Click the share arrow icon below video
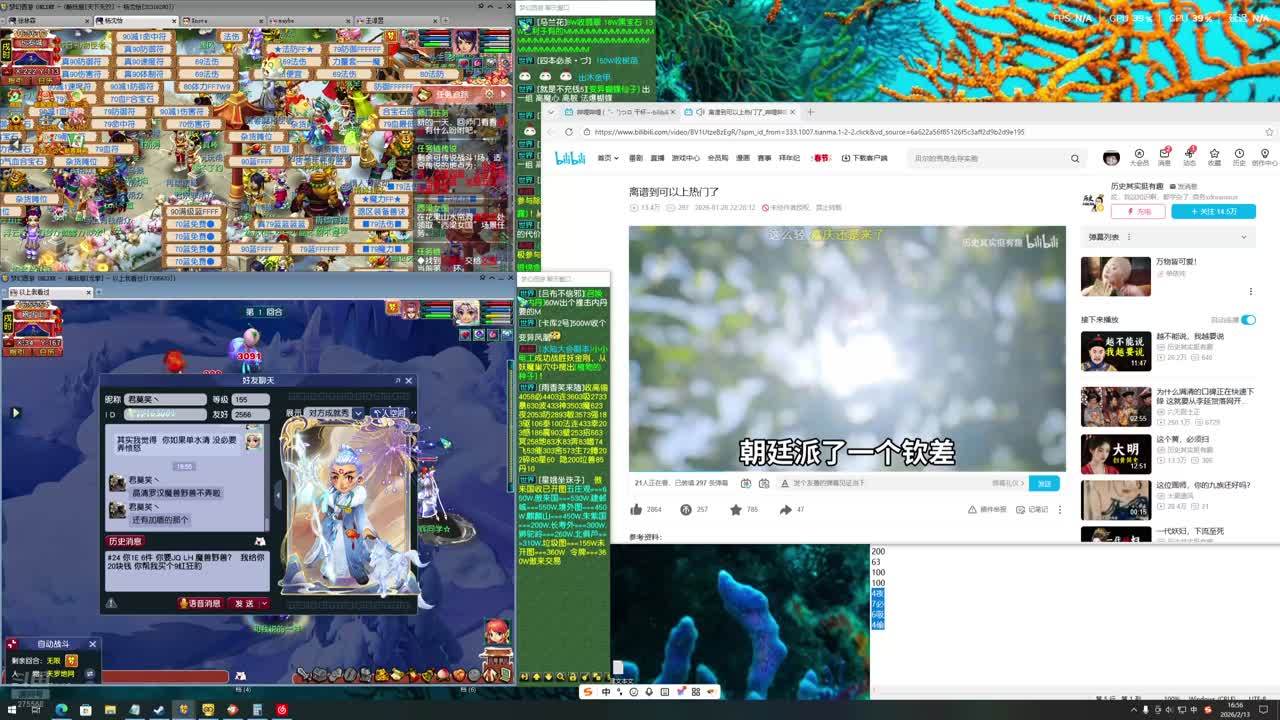Image resolution: width=1280 pixels, height=720 pixels. tap(784, 509)
